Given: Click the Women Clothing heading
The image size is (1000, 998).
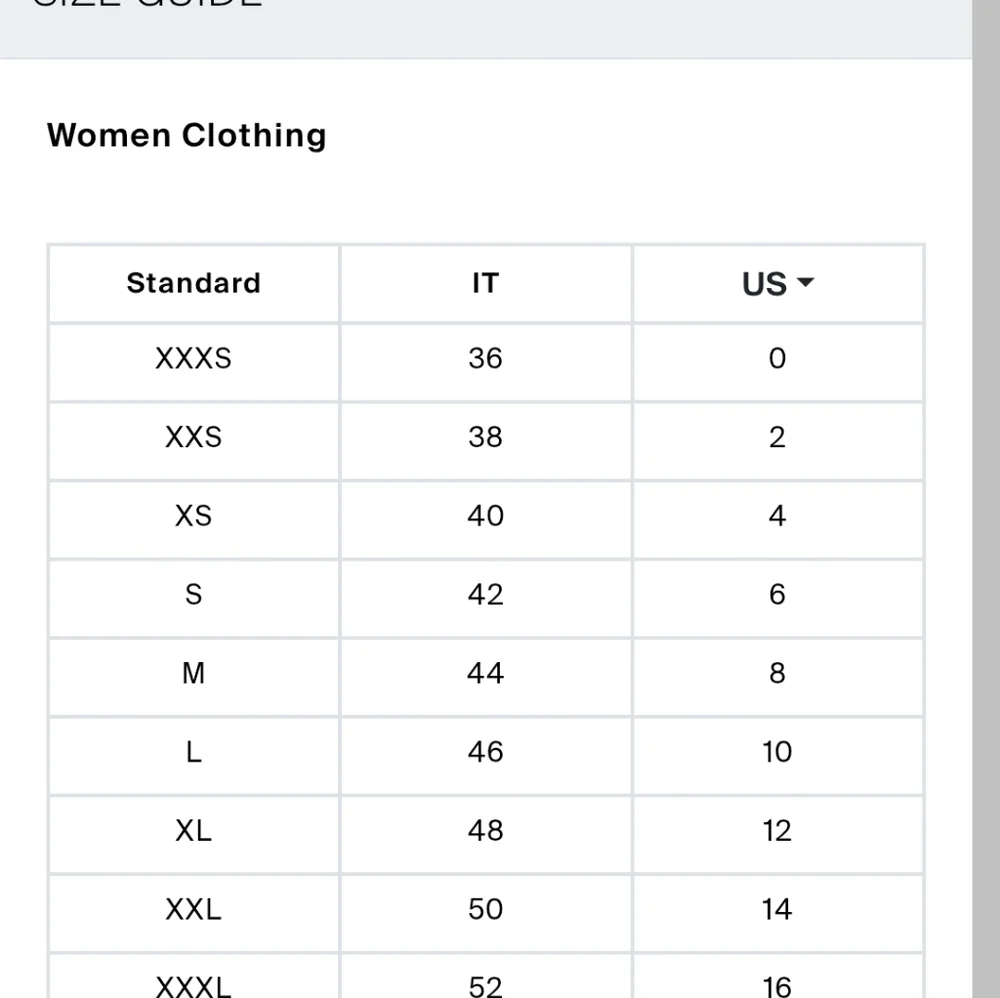Looking at the screenshot, I should [x=187, y=135].
